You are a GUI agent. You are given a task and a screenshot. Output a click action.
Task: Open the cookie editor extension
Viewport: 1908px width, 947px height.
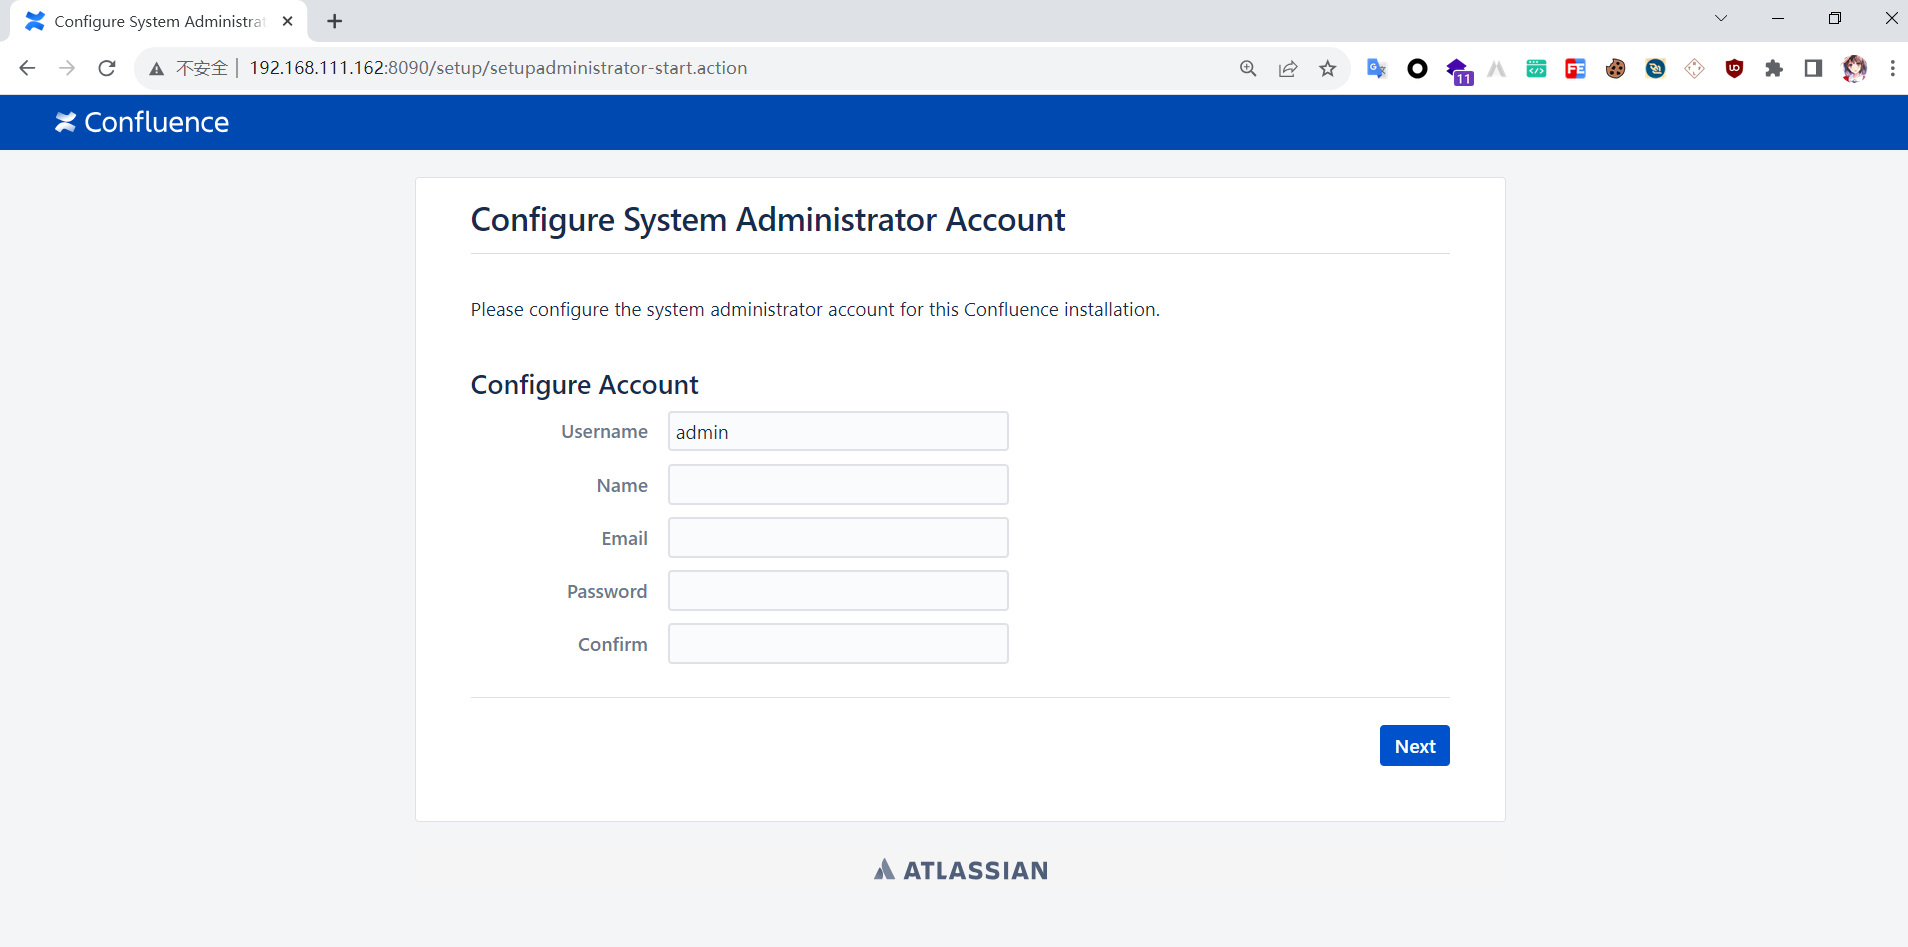click(1615, 68)
